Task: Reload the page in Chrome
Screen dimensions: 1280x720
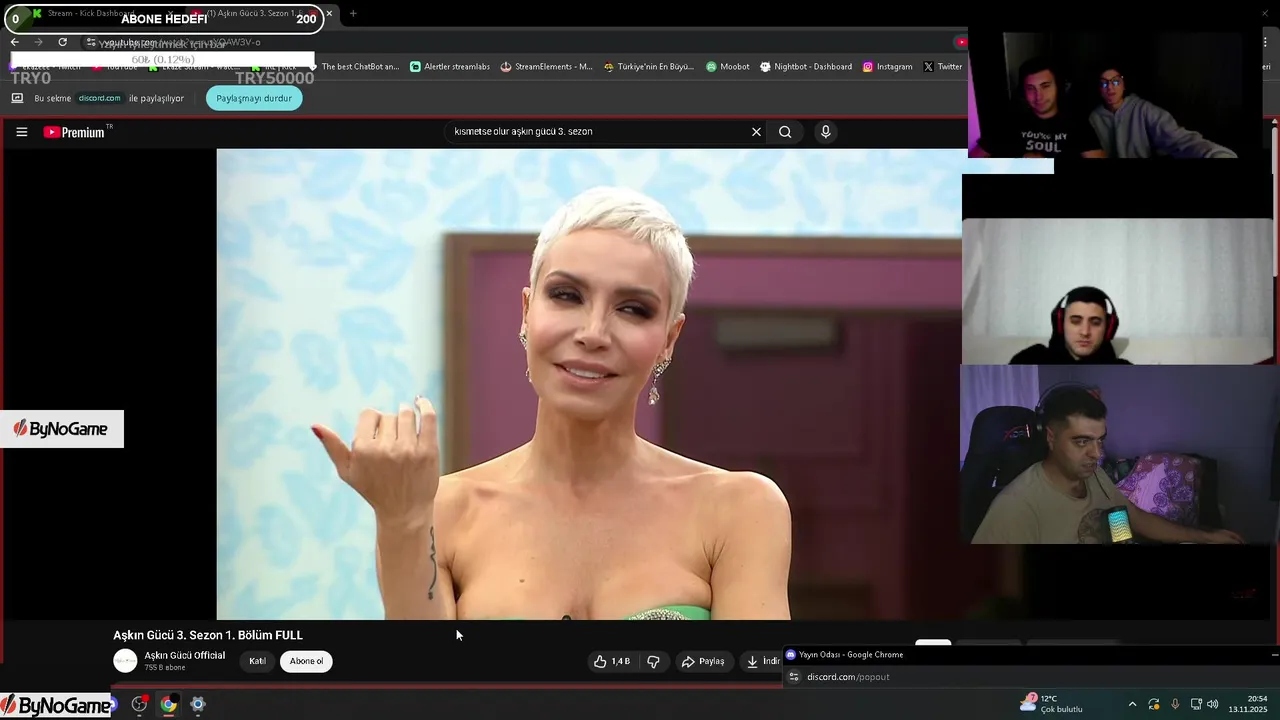Action: click(62, 42)
